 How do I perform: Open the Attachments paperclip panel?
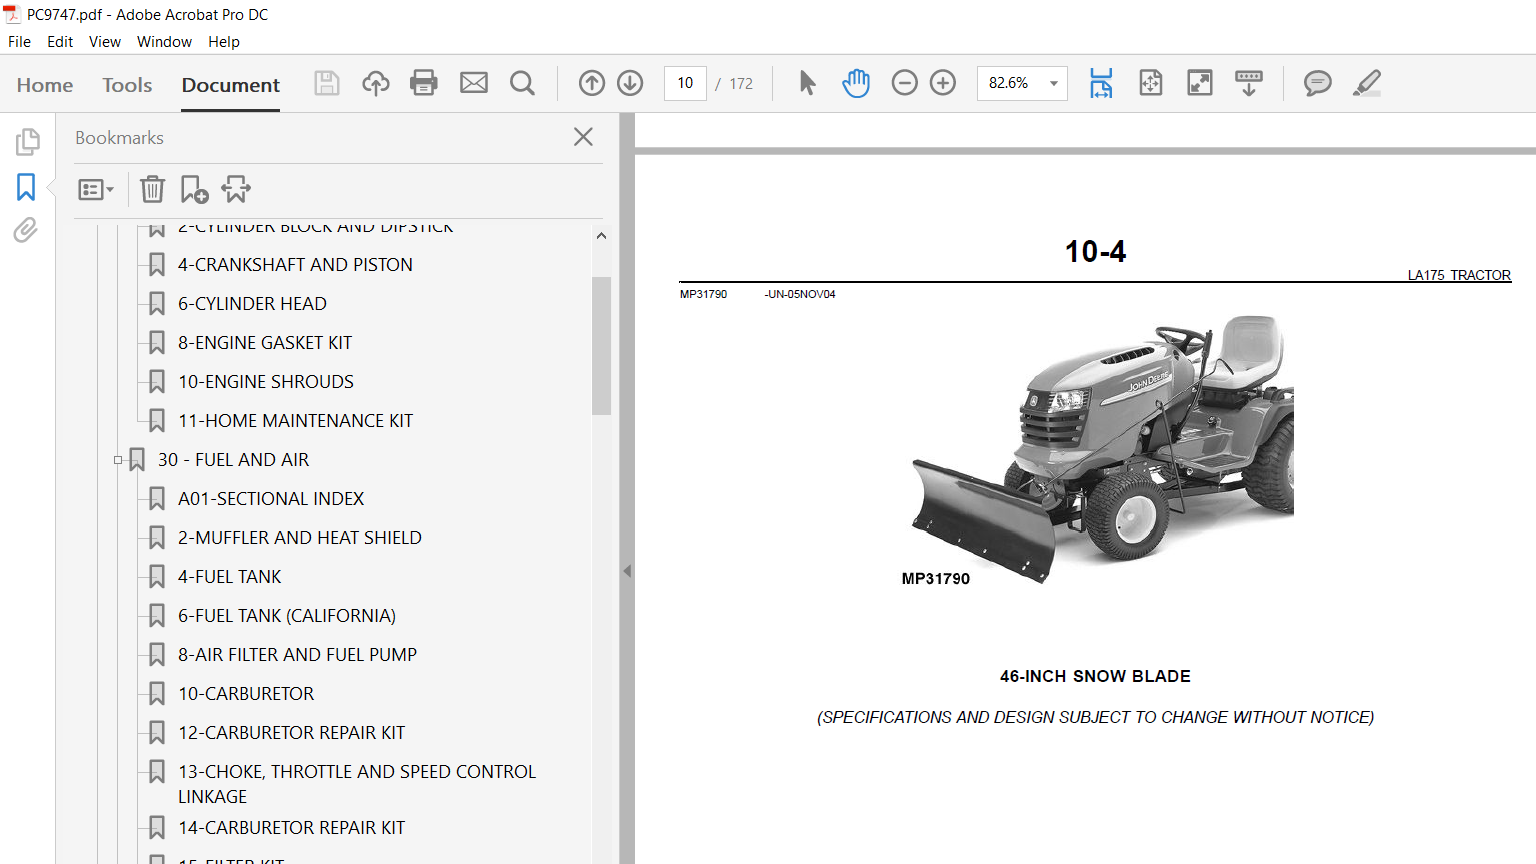(26, 231)
